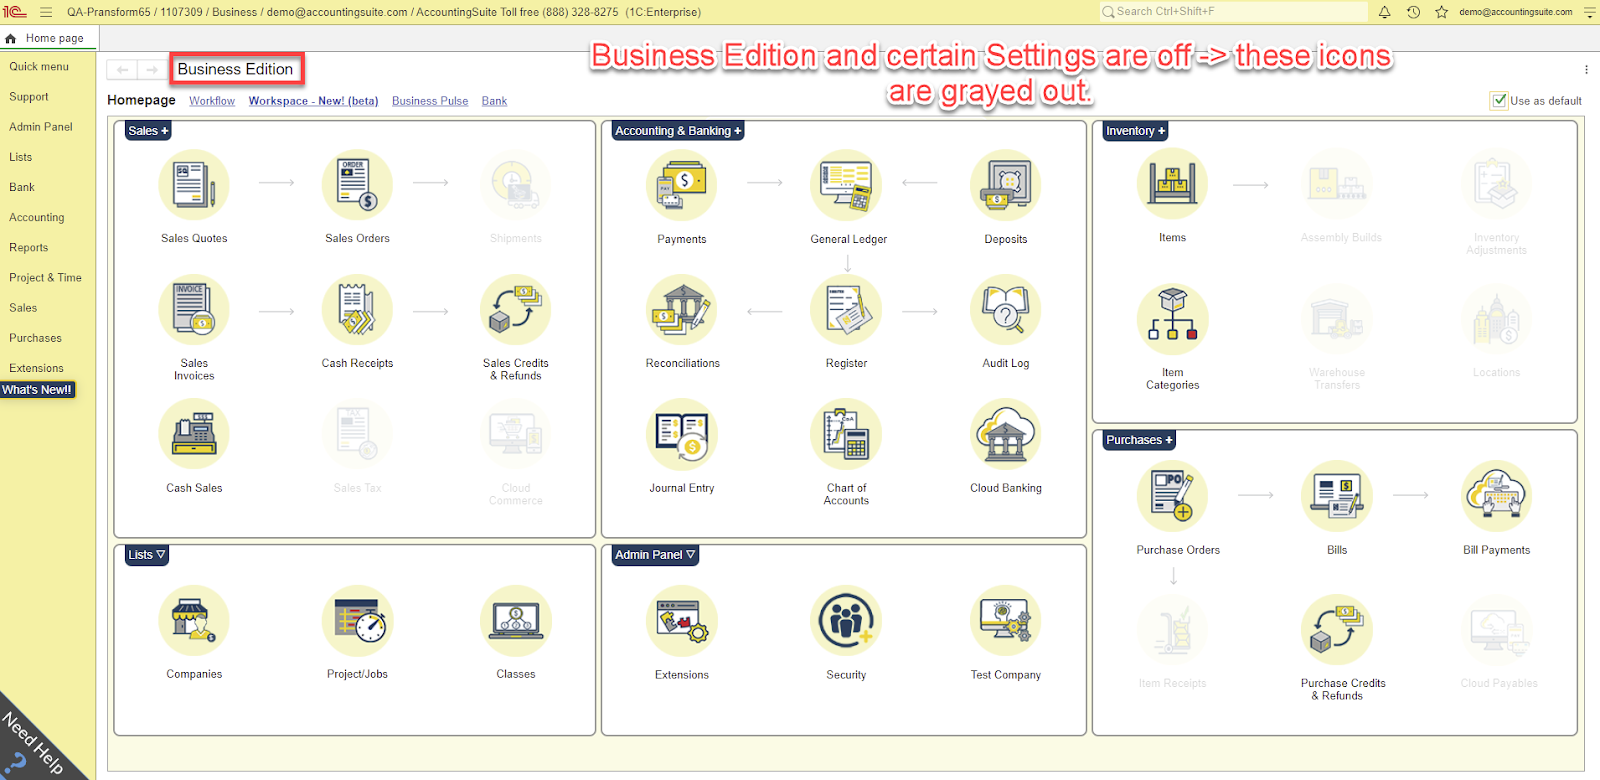The width and height of the screenshot is (1600, 780).
Task: Open the Purchase Orders icon
Action: click(x=1172, y=496)
